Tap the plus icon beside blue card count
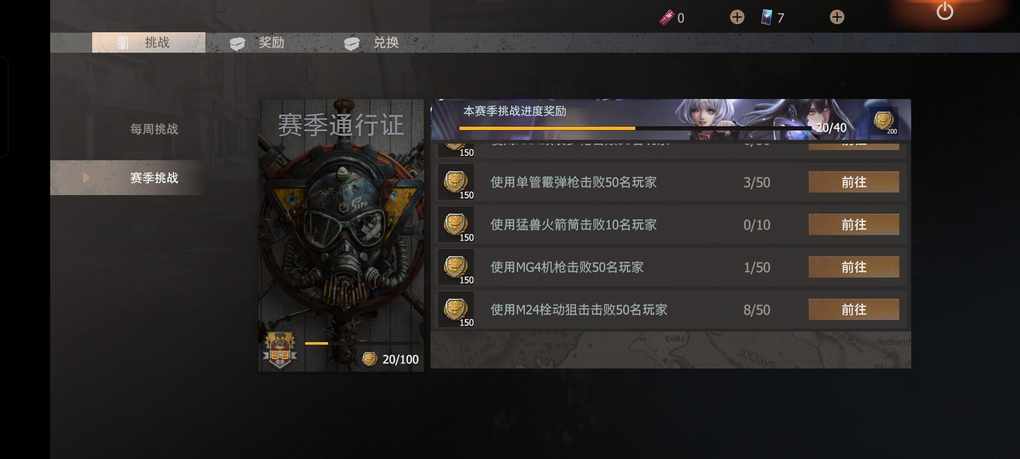The height and width of the screenshot is (459, 1020). (x=837, y=17)
